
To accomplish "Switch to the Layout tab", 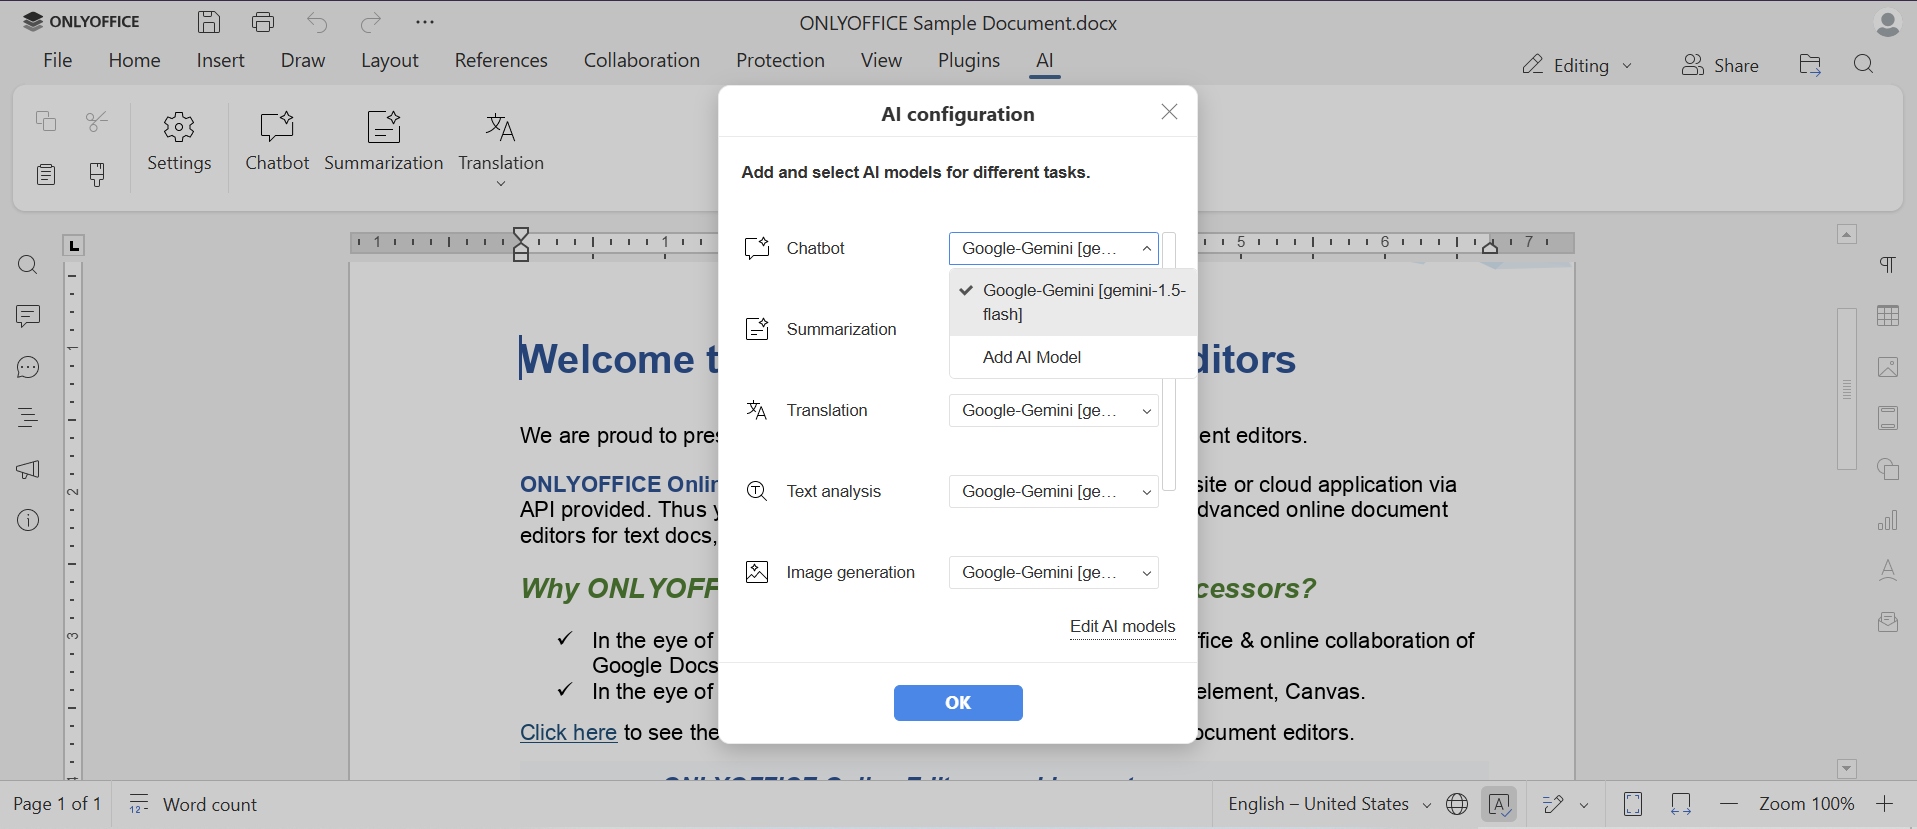I will [x=390, y=60].
